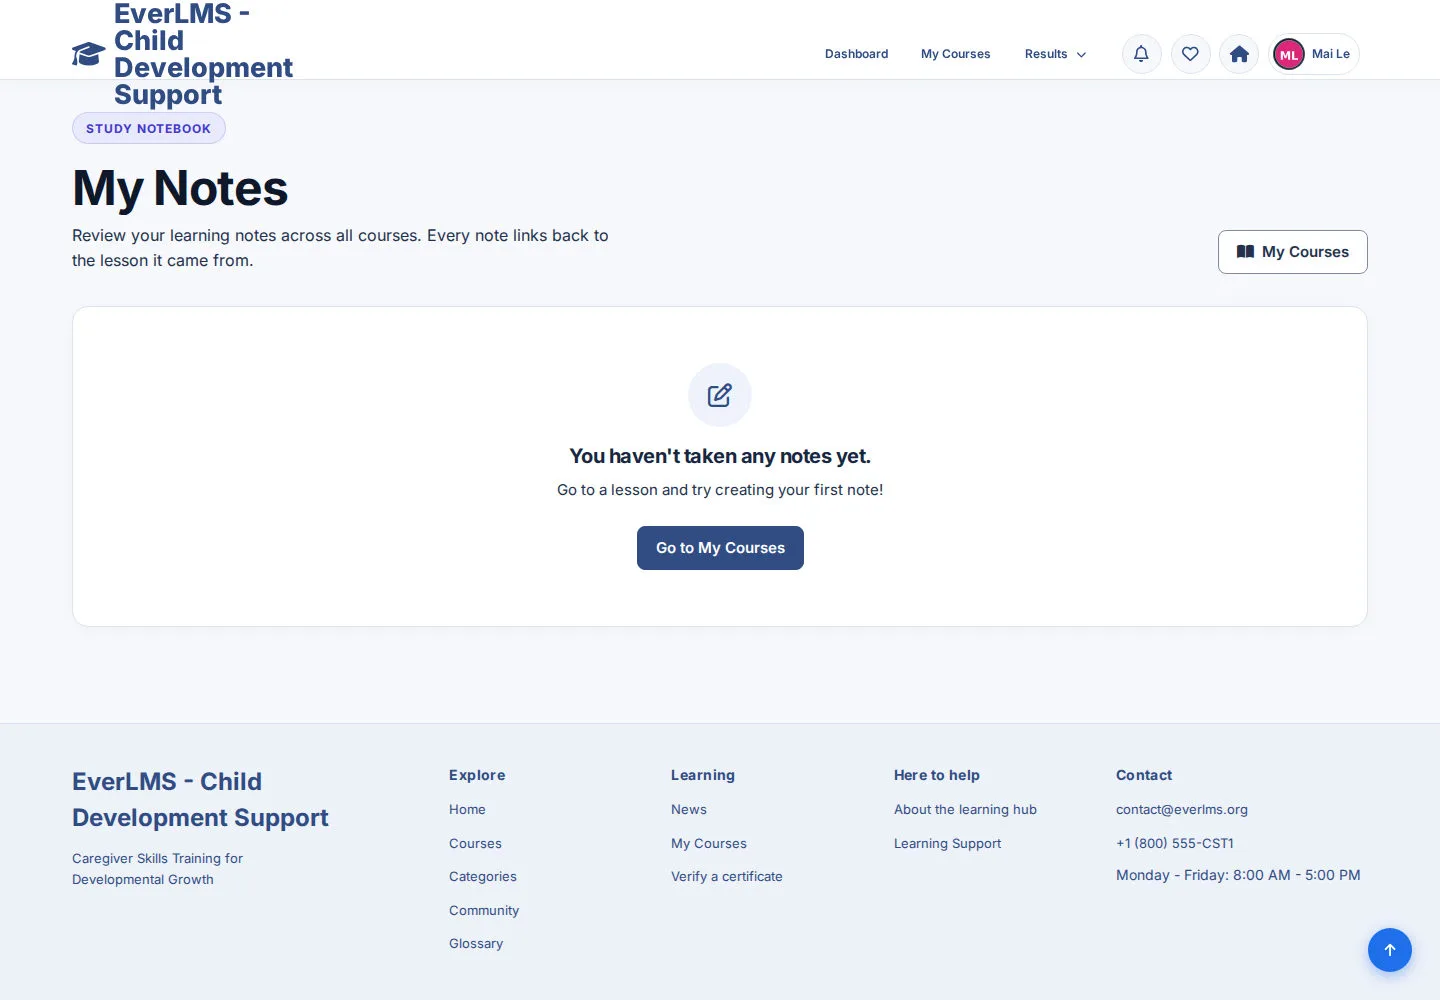
Task: Open the Categories footer link
Action: click(x=483, y=876)
